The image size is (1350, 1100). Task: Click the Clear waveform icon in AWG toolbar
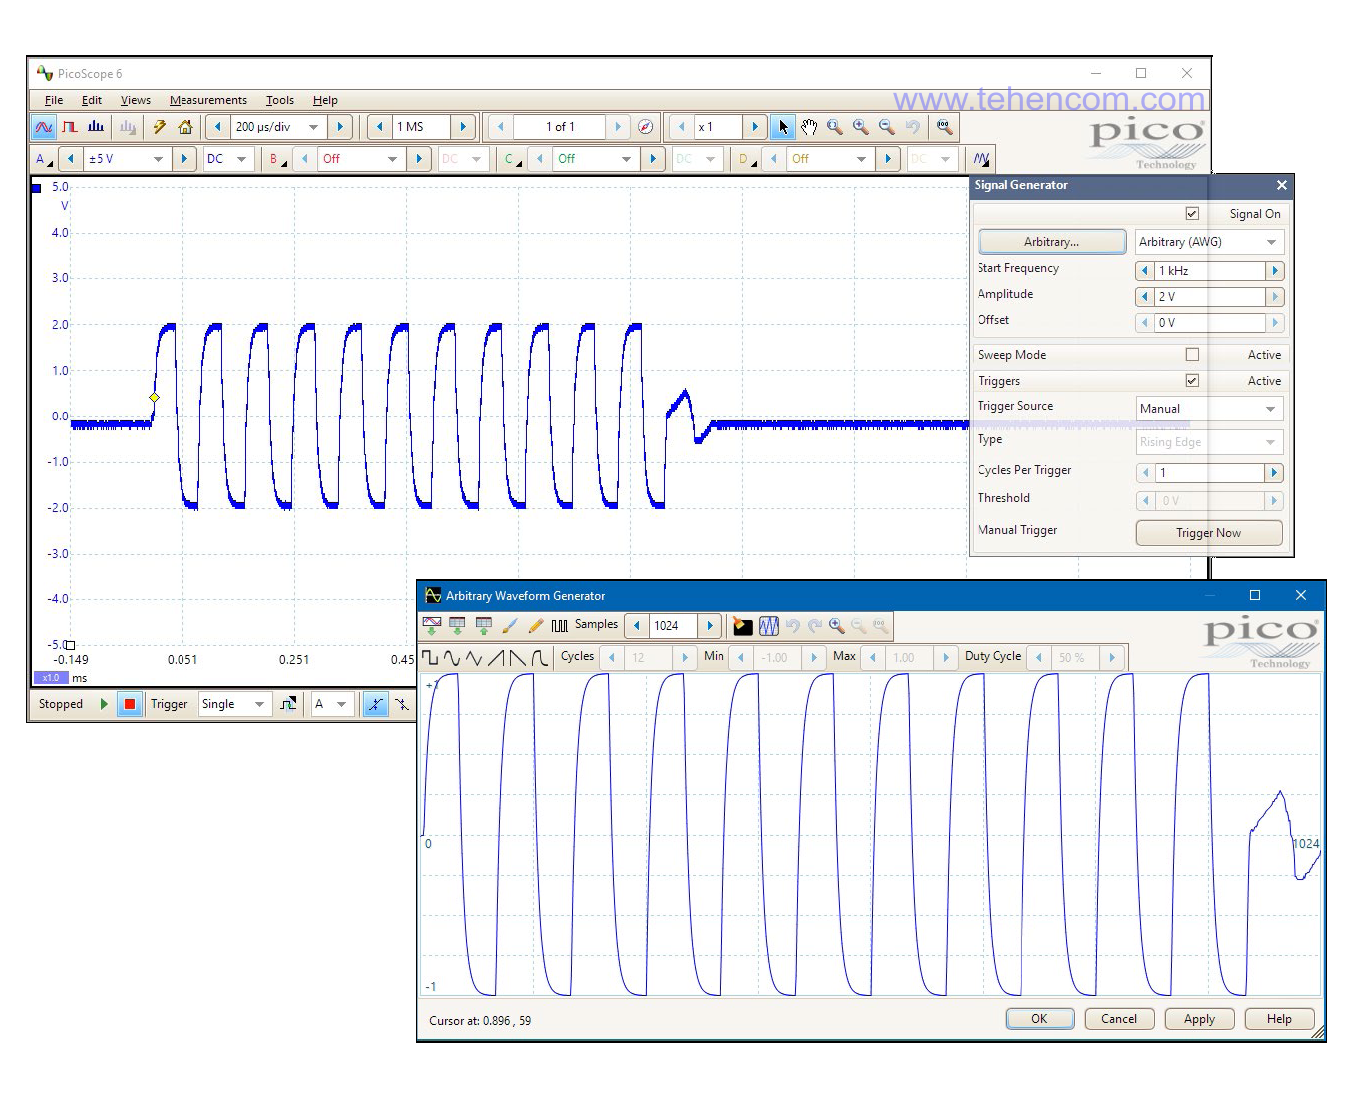pyautogui.click(x=743, y=626)
